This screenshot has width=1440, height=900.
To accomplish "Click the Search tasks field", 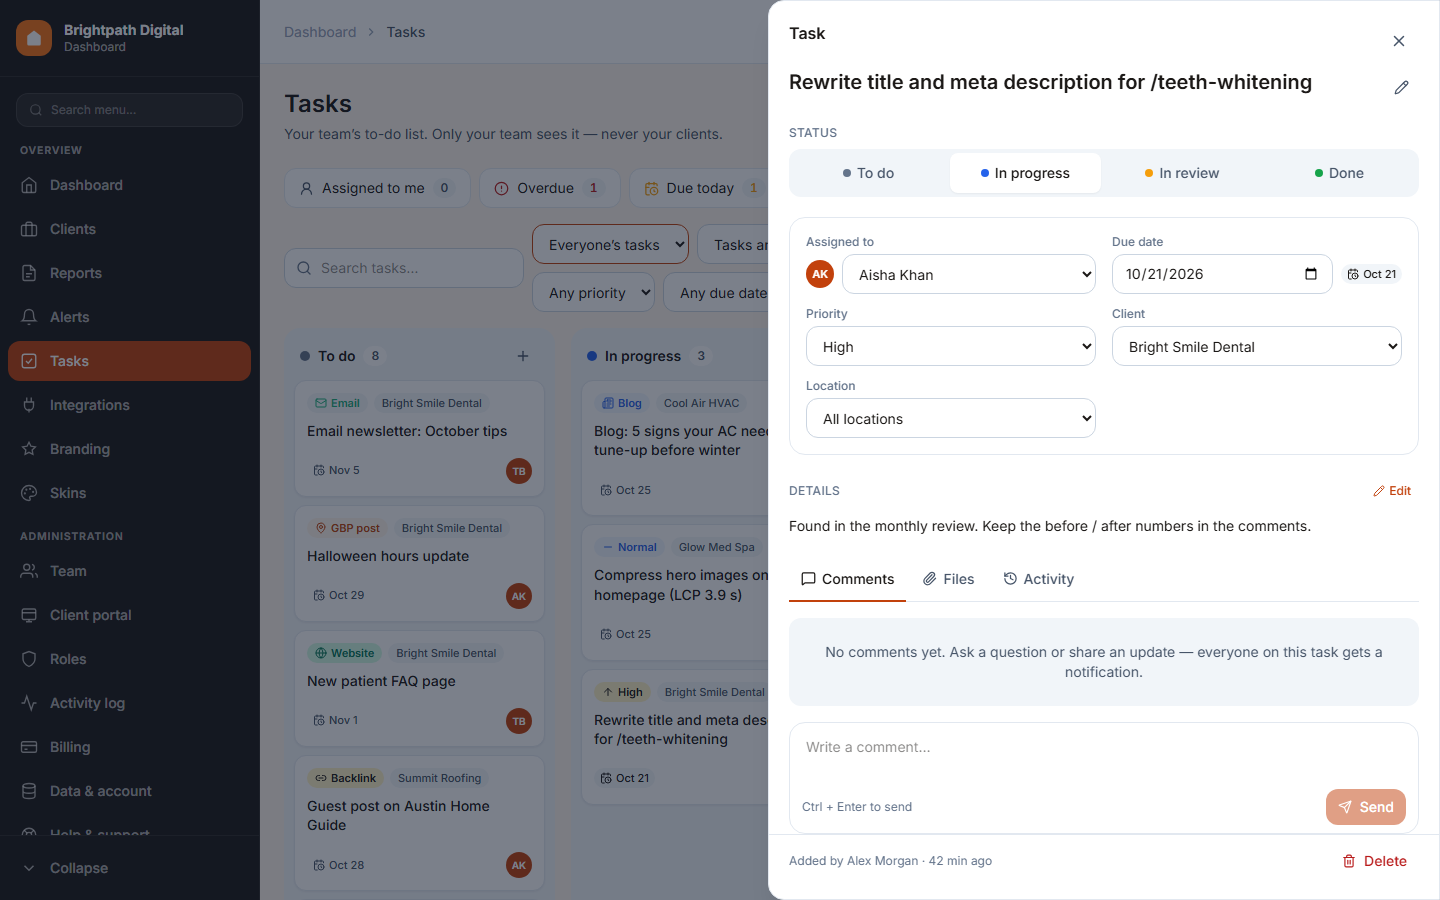I will [x=404, y=268].
